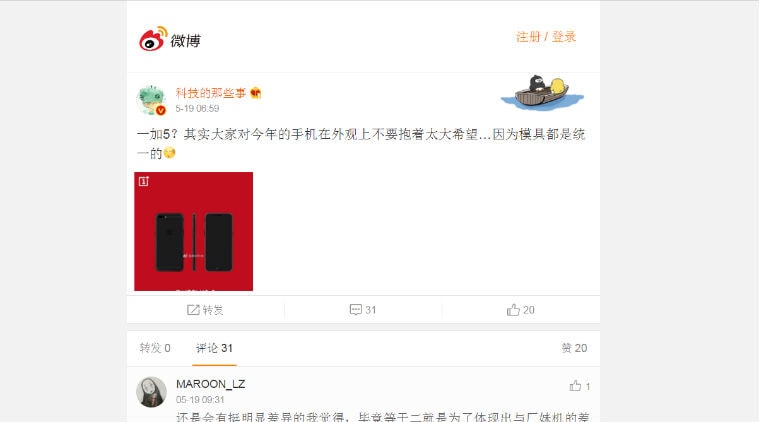Like MAROON_LZ's comment thumbs-up
Screen dimensions: 759x422
click(x=575, y=386)
